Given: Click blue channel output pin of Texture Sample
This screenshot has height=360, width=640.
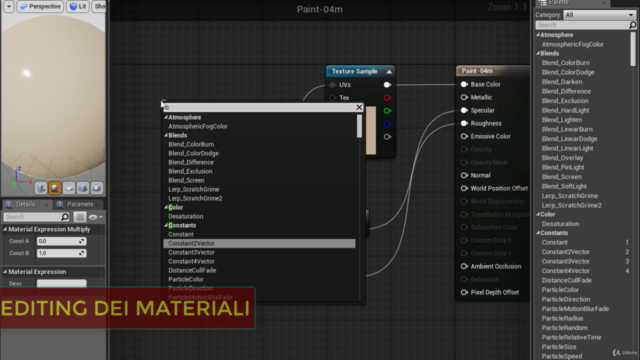Looking at the screenshot, I should 387,124.
